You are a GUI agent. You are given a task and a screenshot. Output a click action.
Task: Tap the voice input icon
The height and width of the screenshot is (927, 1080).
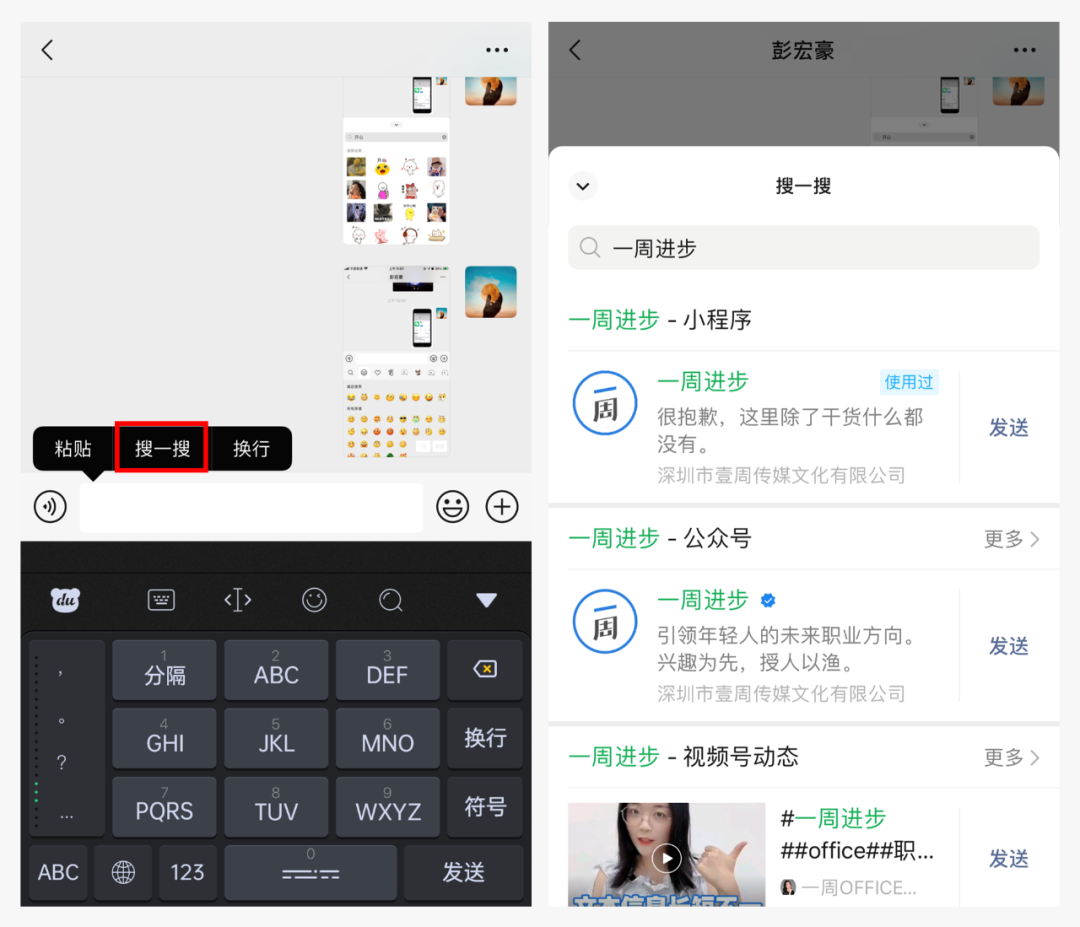click(50, 507)
